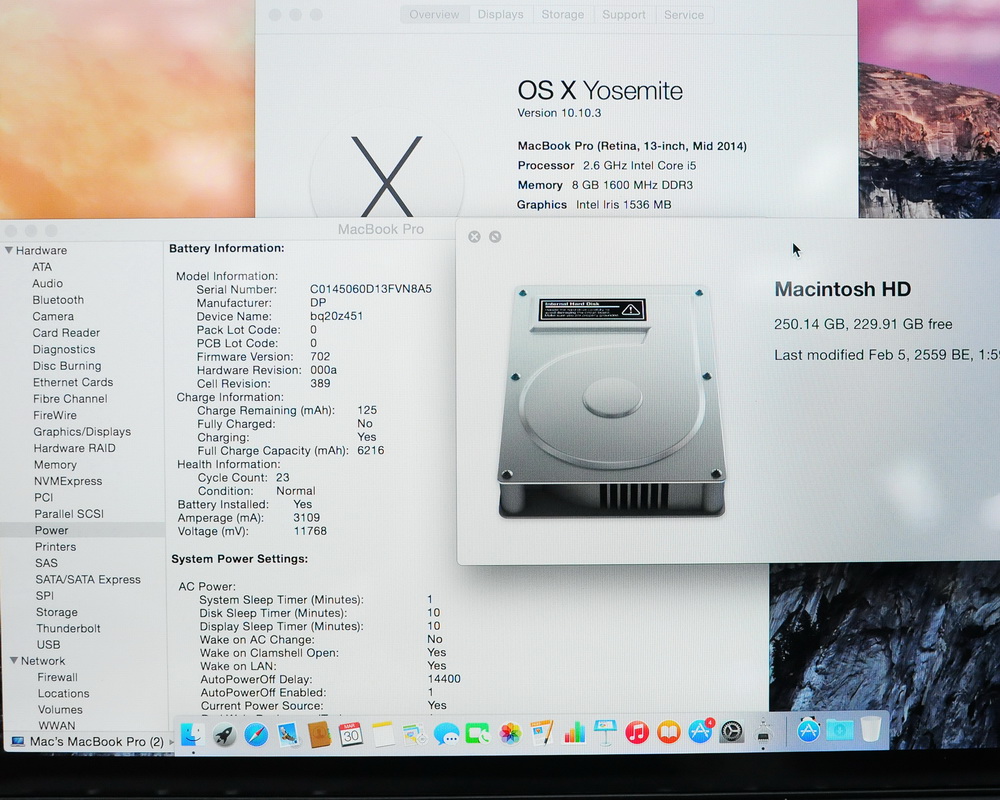Switch to Storage tab in About This Mac
The height and width of the screenshot is (800, 1000).
point(562,15)
